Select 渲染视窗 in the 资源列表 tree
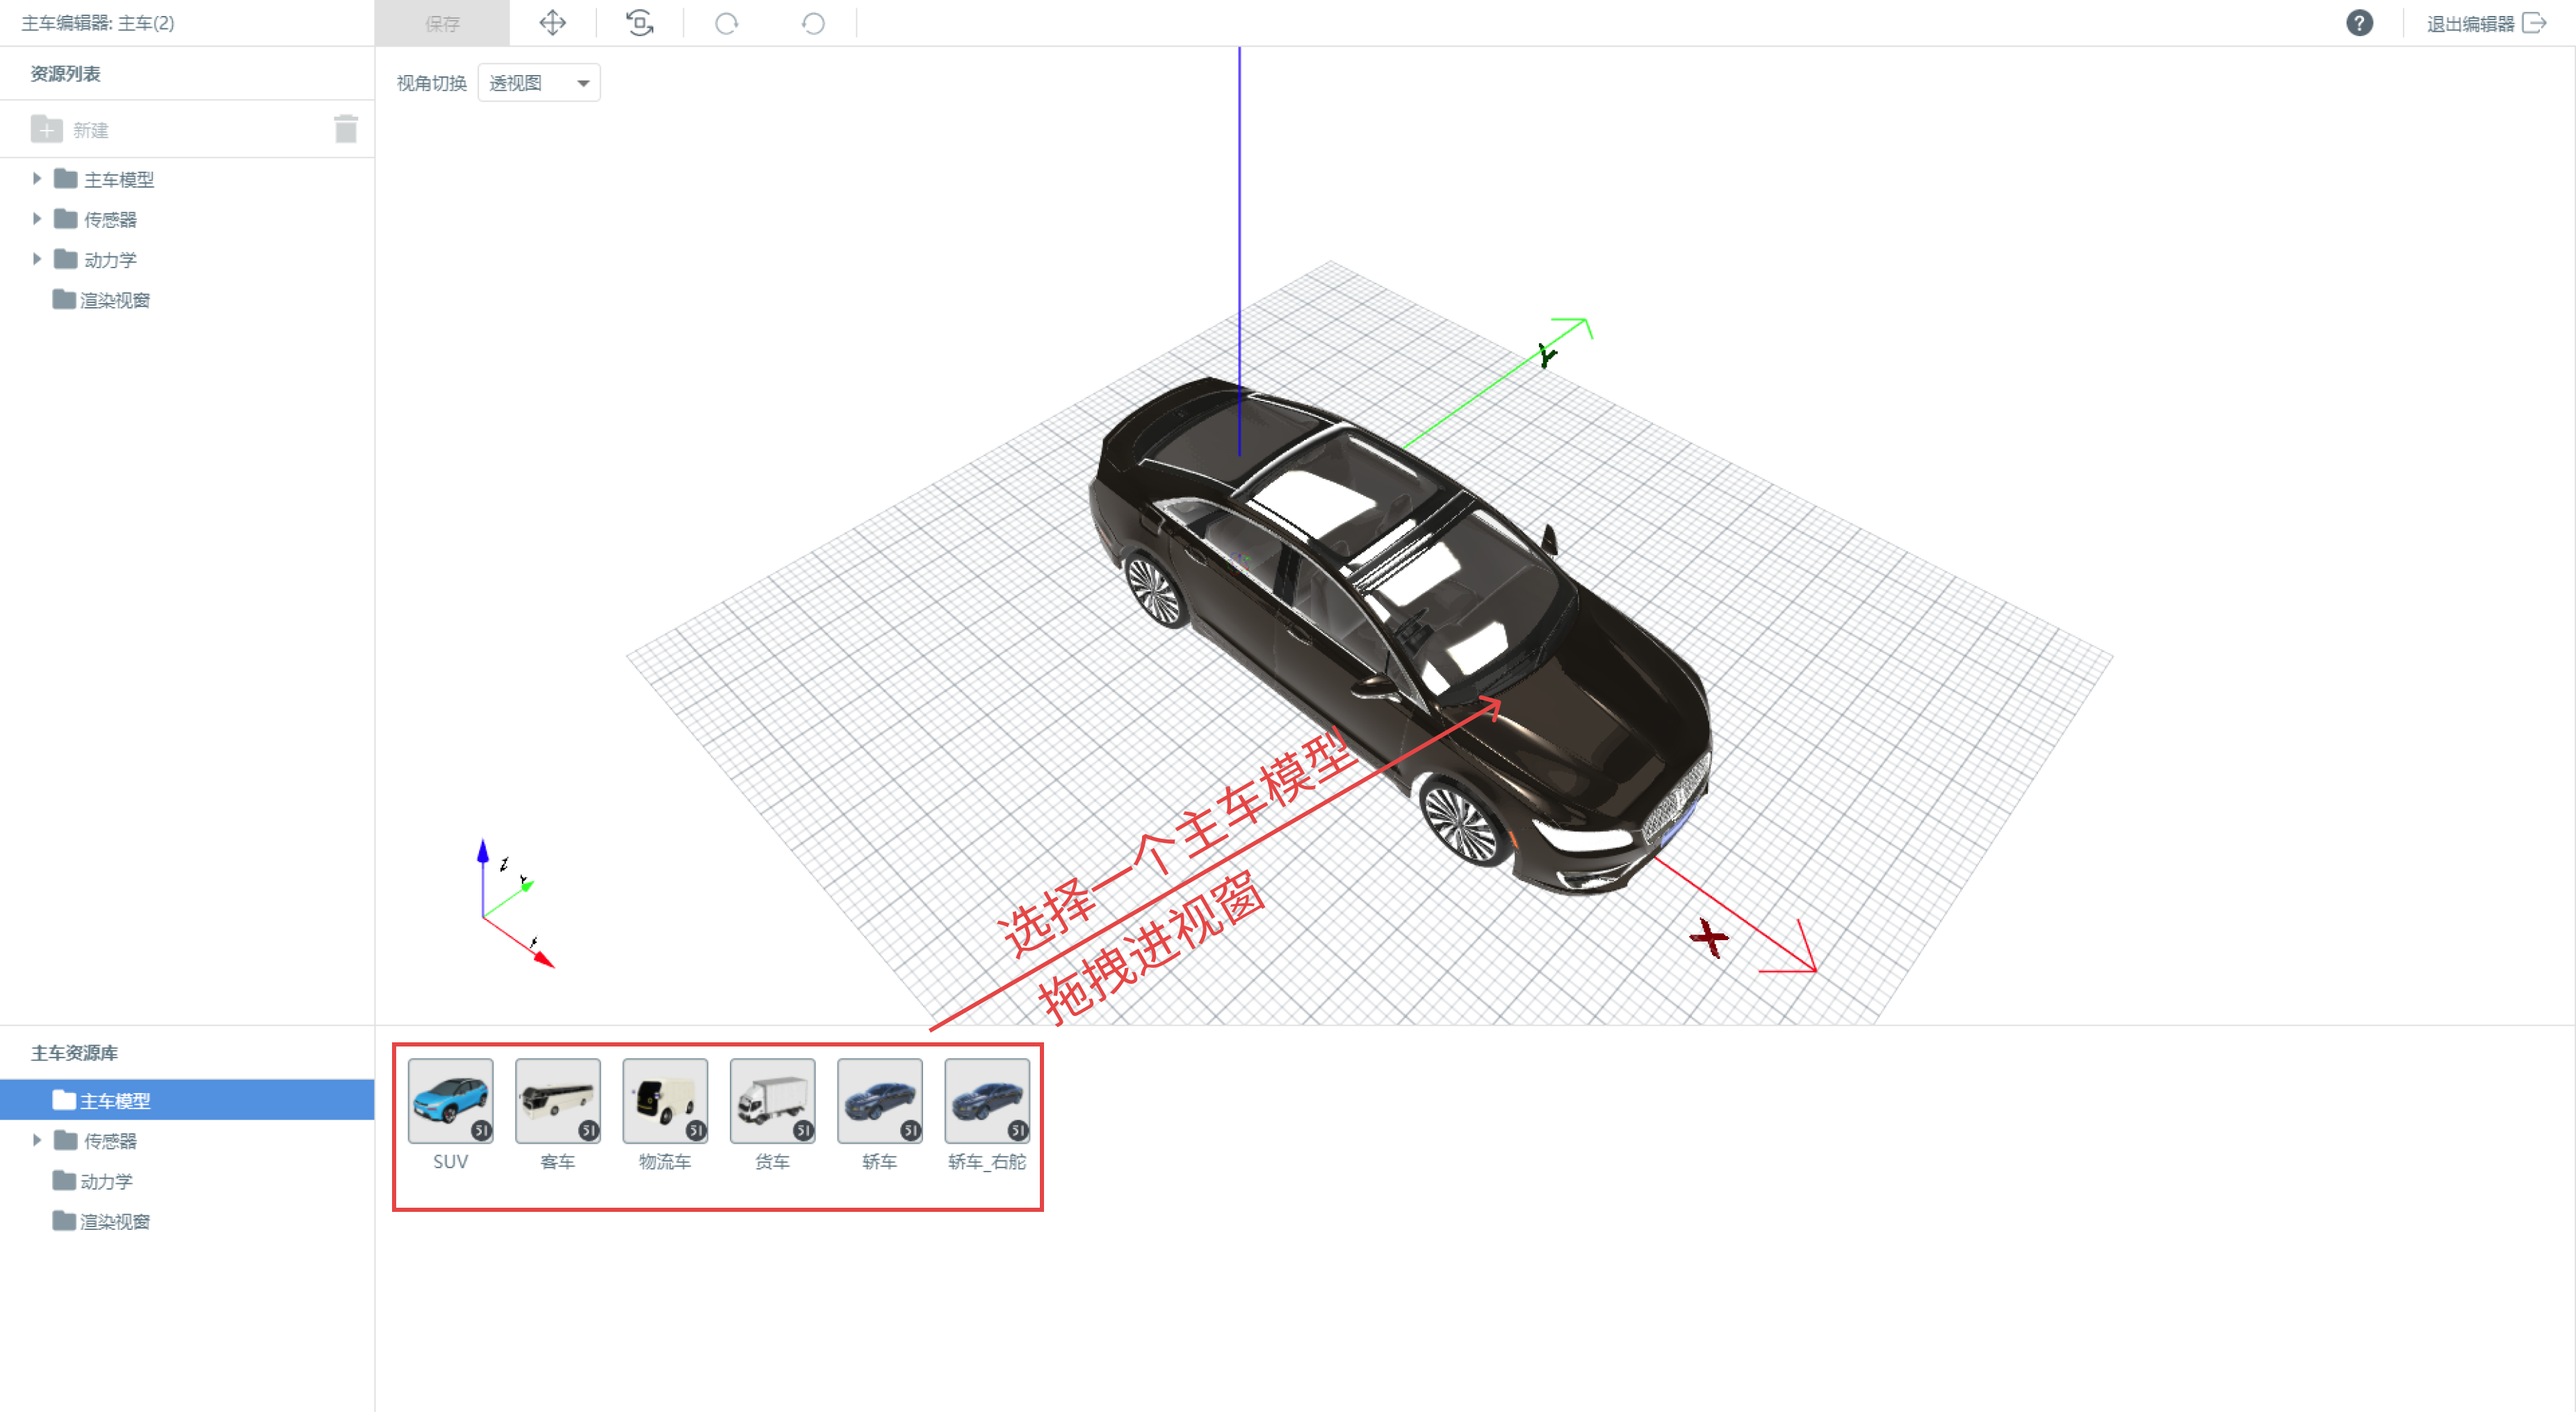This screenshot has width=2576, height=1412. [x=115, y=300]
